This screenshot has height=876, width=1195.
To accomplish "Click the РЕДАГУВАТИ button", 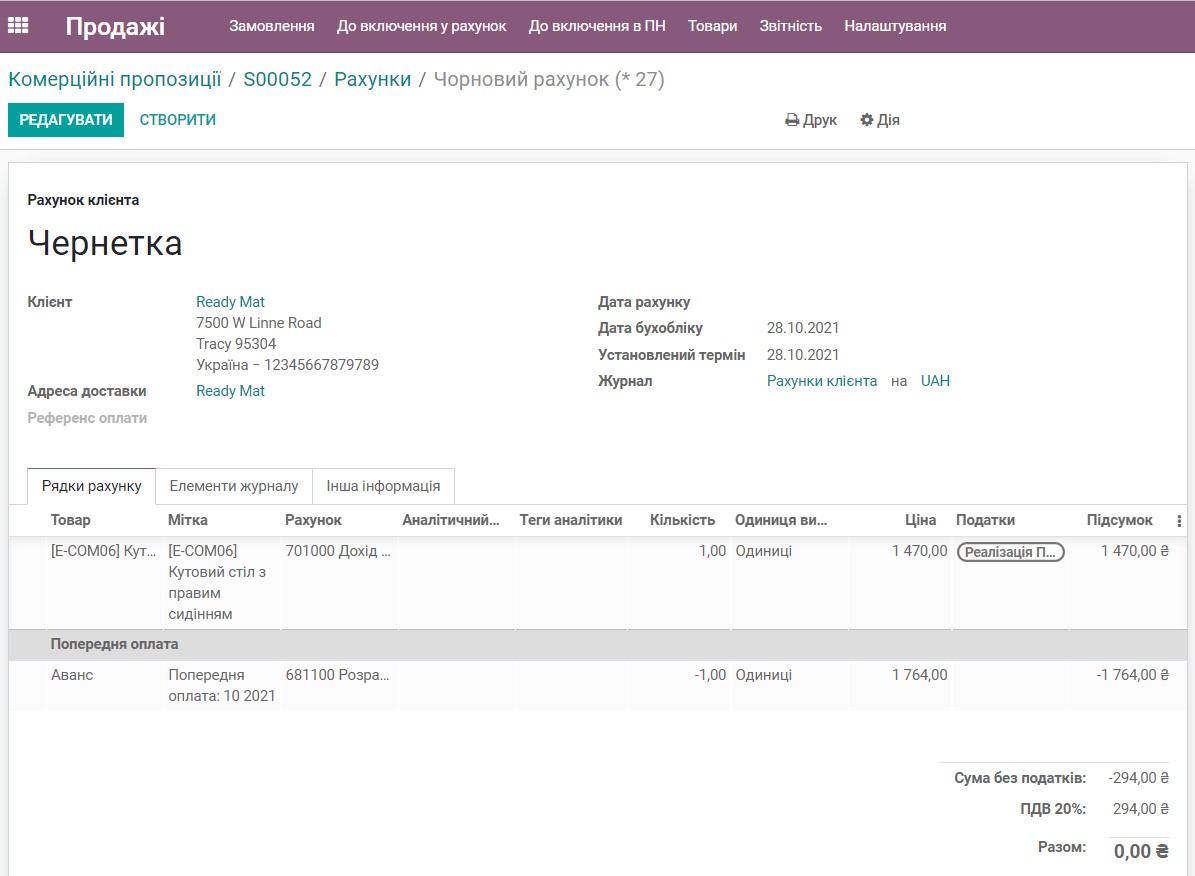I will [66, 119].
